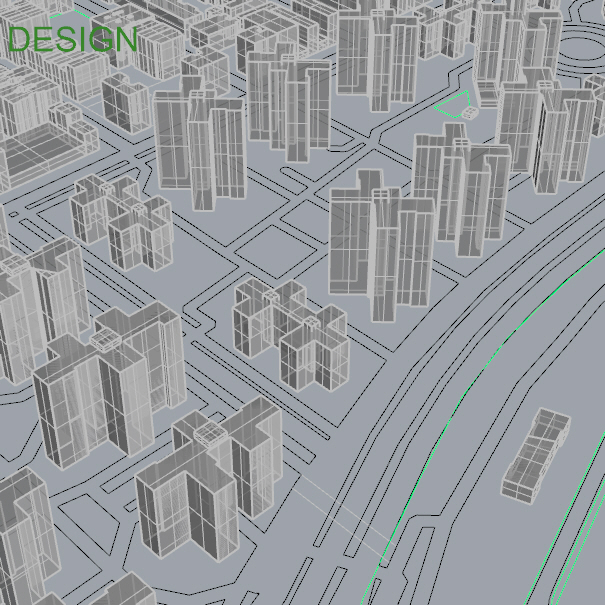This screenshot has height=605, width=605.
Task: Click the green DESIGN text label
Action: click(x=73, y=39)
